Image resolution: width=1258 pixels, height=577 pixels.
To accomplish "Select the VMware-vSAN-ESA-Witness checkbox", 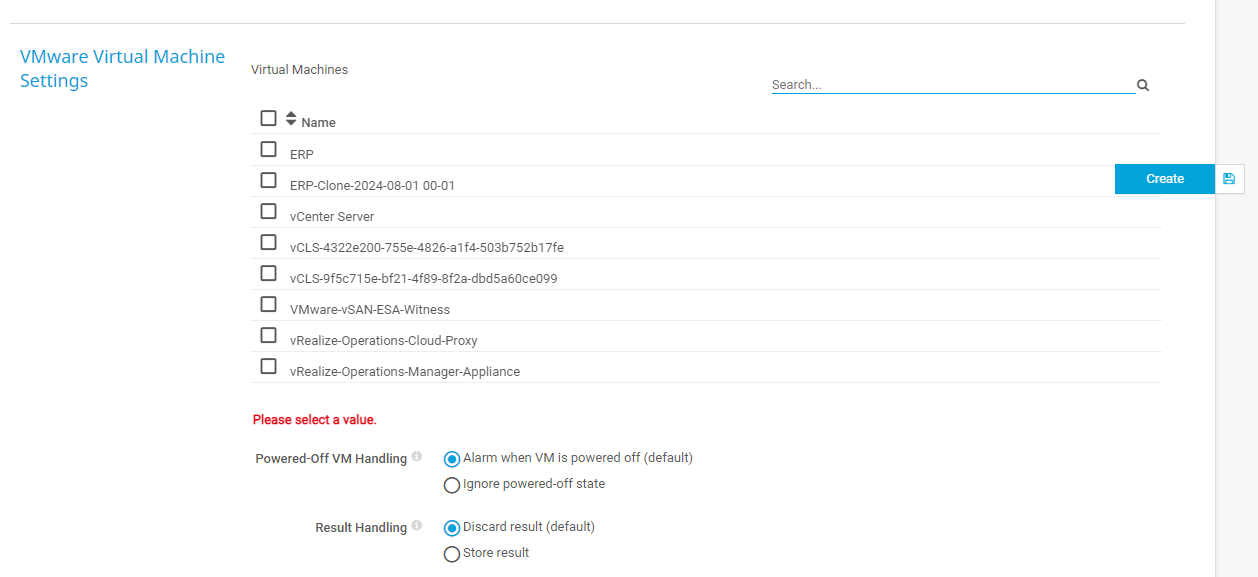I will coord(268,304).
